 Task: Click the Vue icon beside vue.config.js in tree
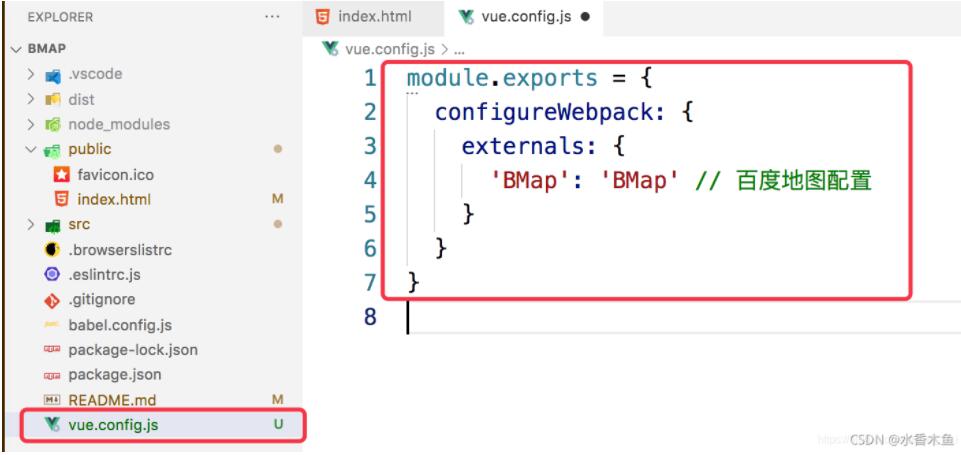(53, 424)
